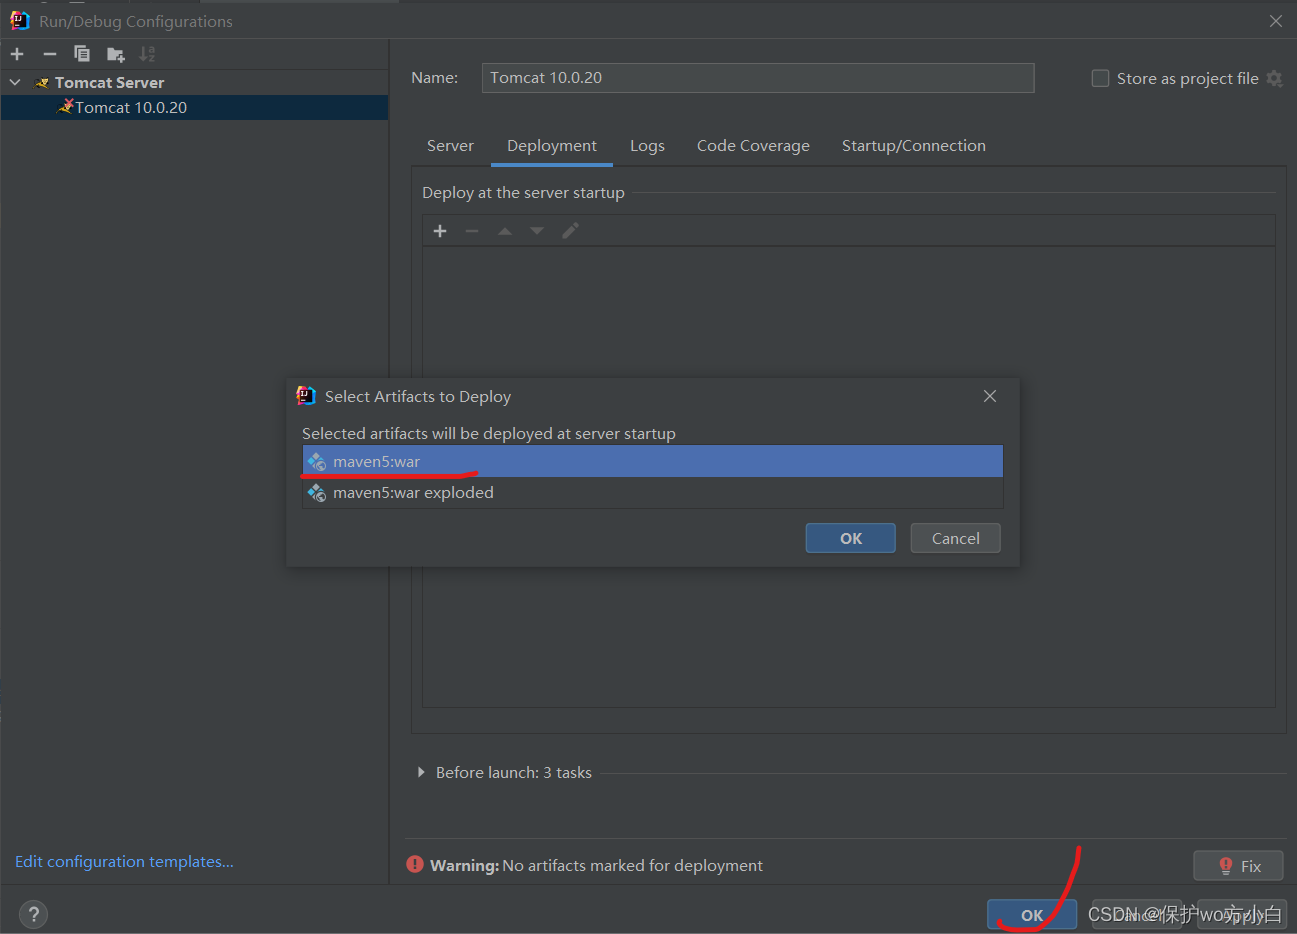Select Tomcat 10.0.20 configuration in tree

pos(194,107)
